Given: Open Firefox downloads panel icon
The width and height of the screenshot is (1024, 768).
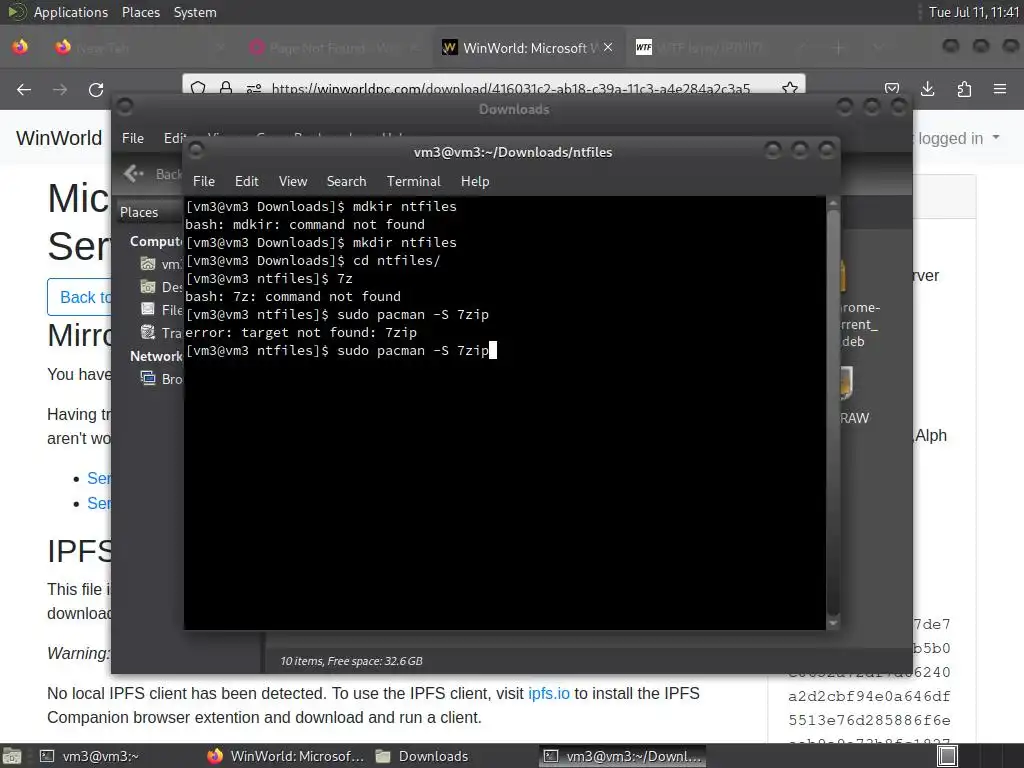Looking at the screenshot, I should pyautogui.click(x=927, y=89).
